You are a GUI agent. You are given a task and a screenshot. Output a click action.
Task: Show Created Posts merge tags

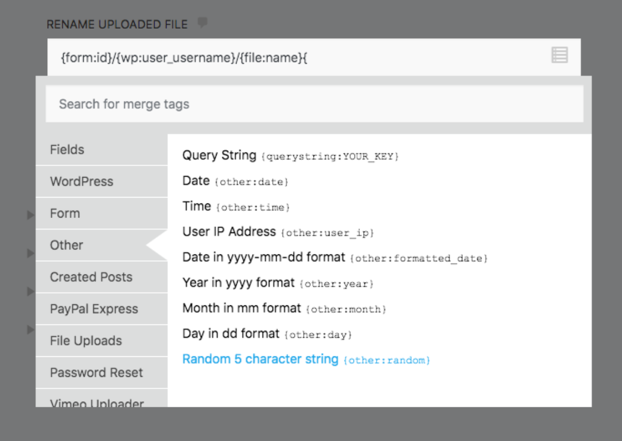point(101,277)
